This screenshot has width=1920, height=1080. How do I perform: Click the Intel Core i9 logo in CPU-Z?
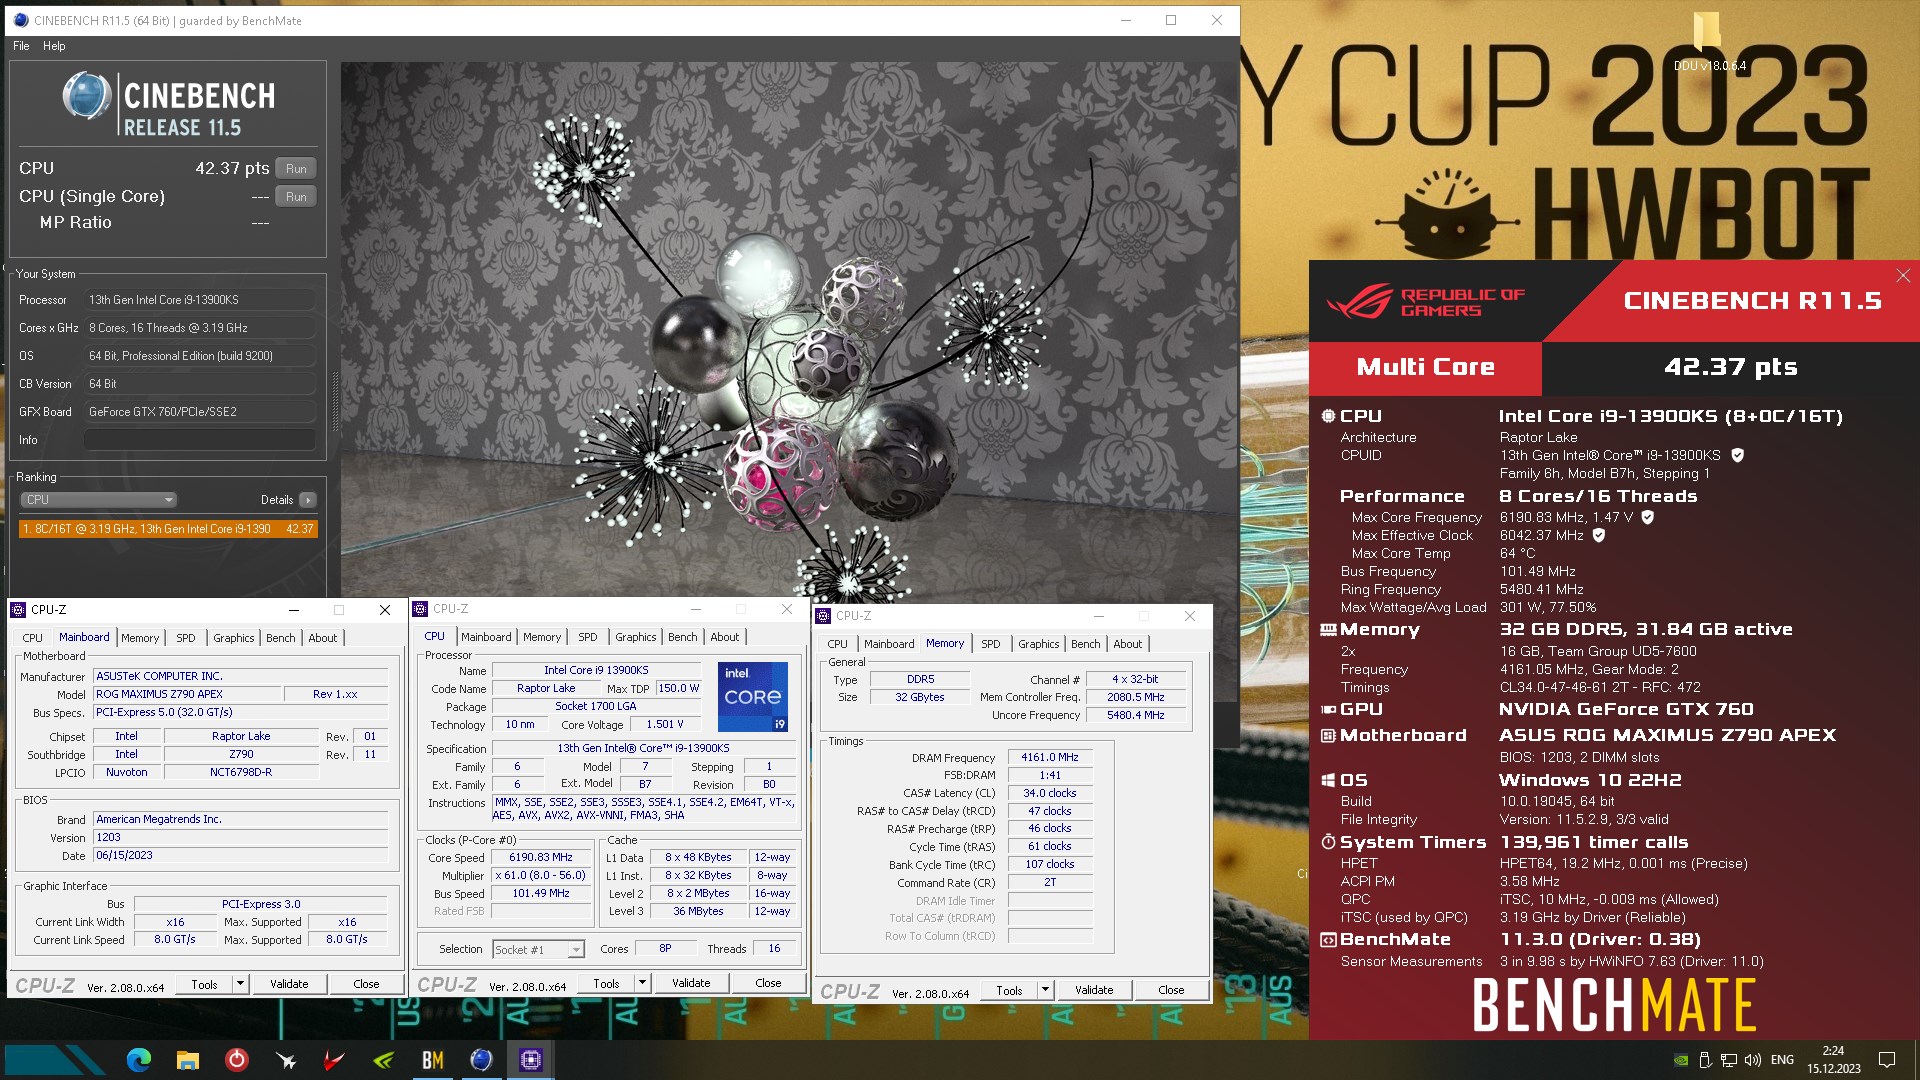point(753,697)
